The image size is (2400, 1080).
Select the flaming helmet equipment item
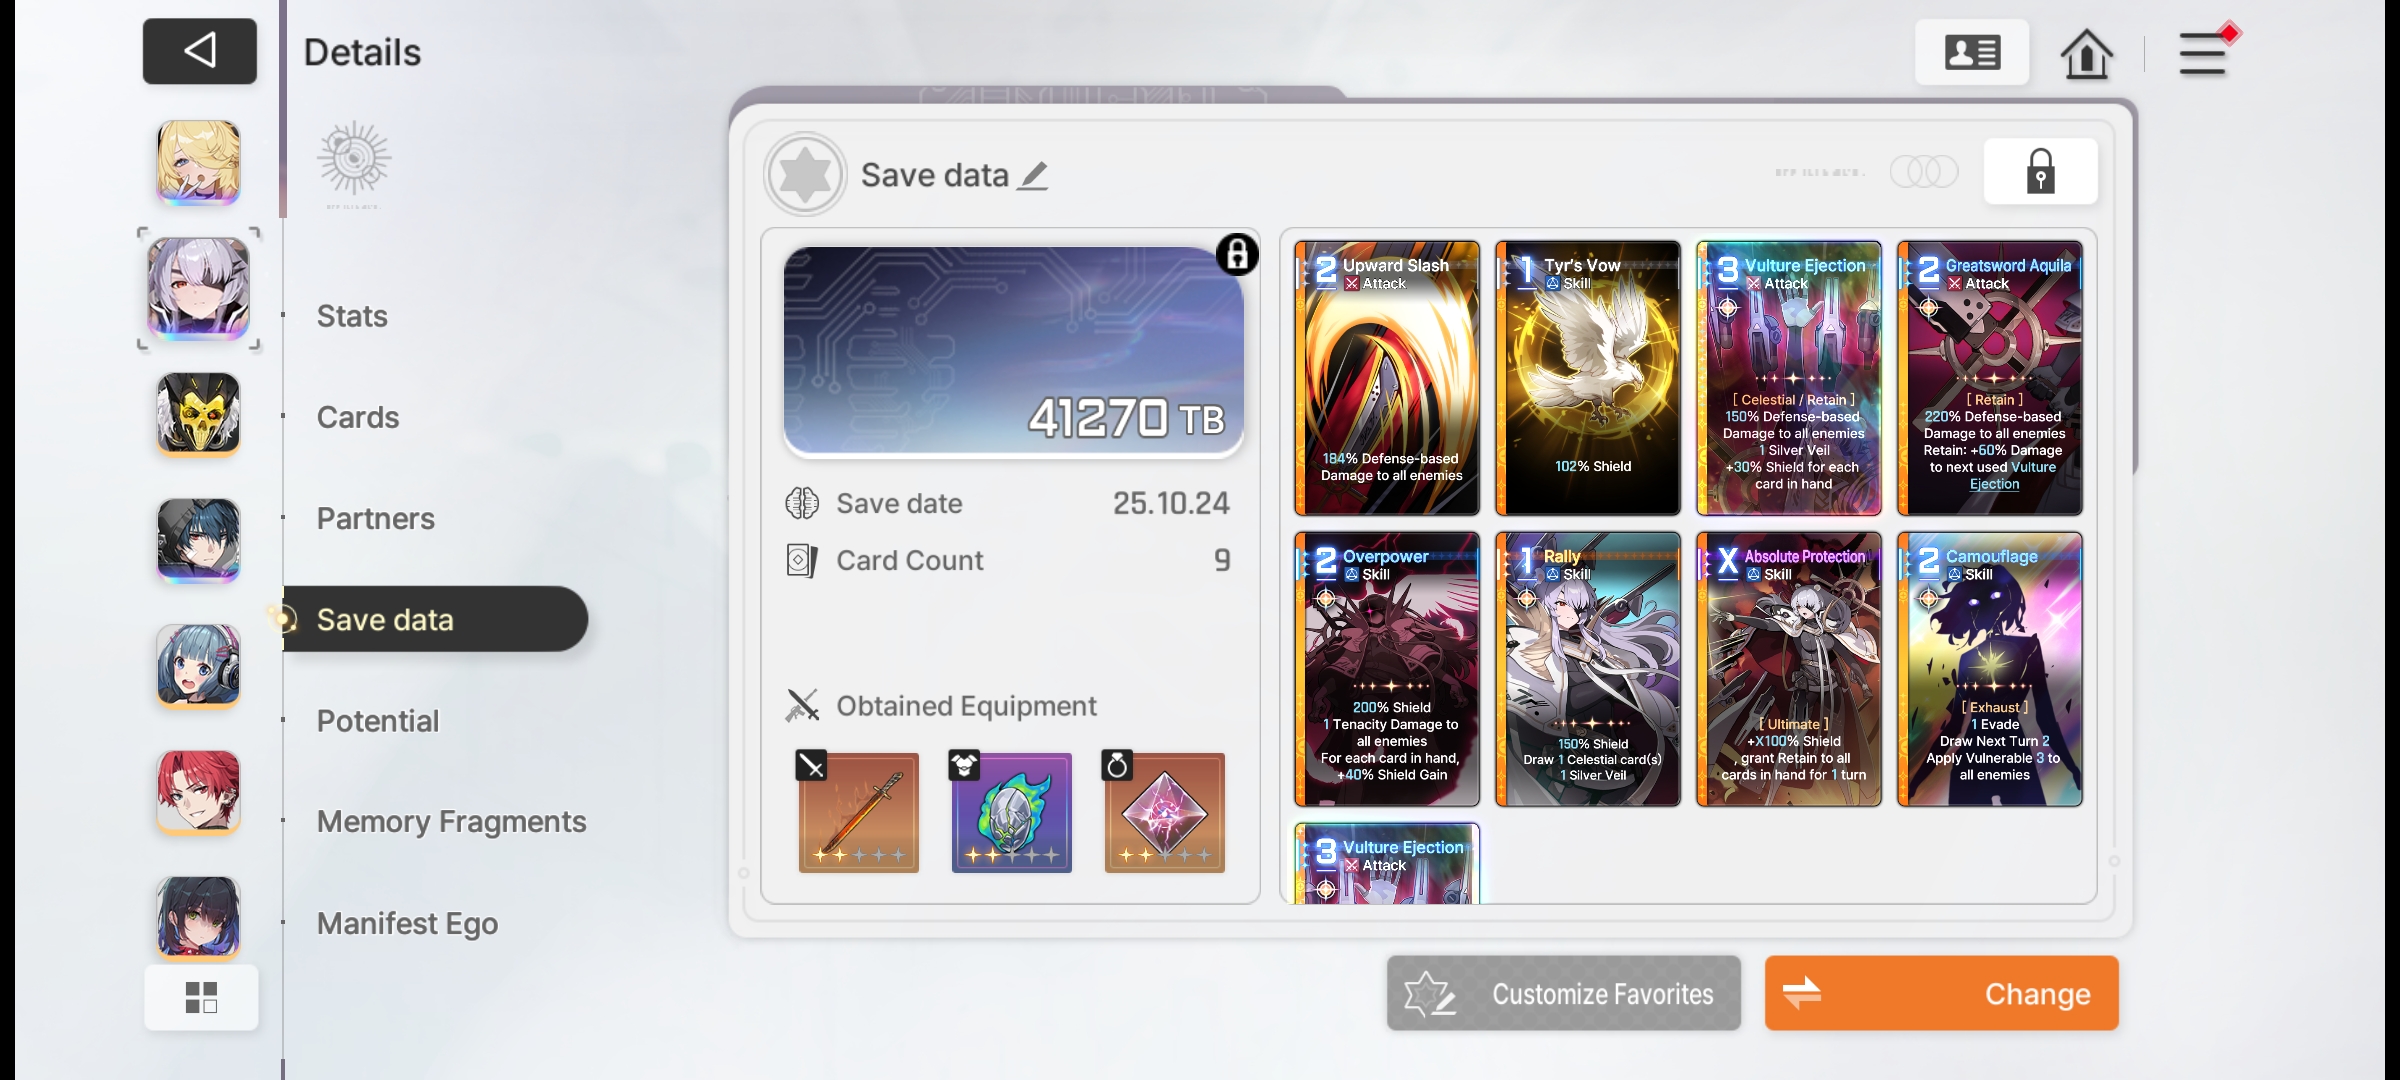1011,811
